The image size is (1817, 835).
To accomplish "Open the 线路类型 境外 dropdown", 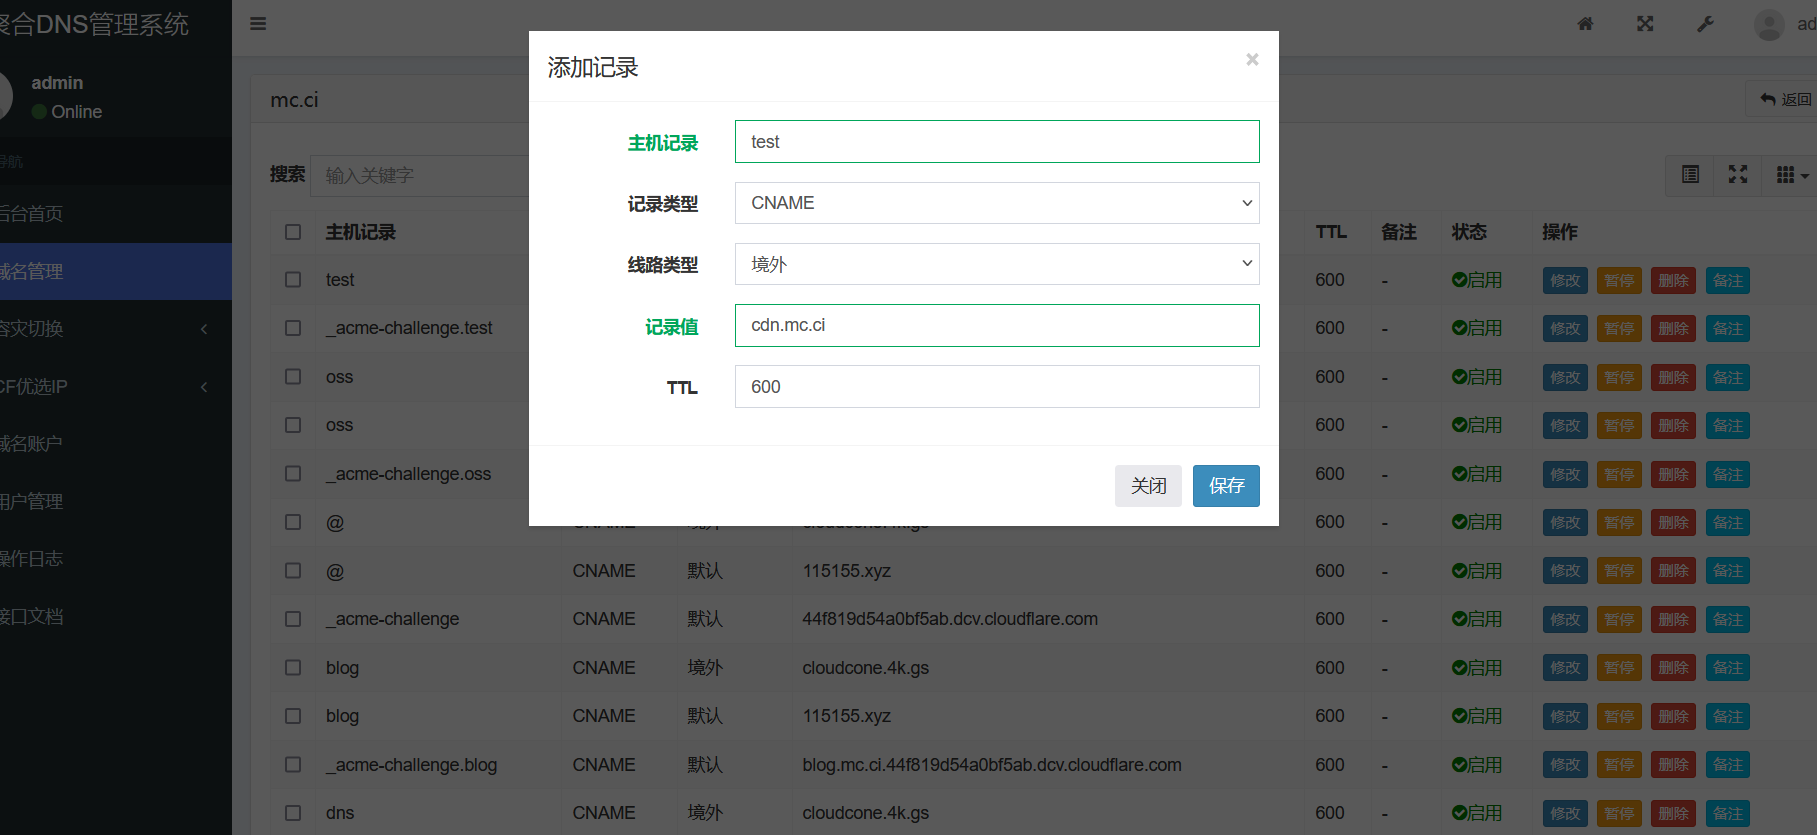I will (x=997, y=264).
